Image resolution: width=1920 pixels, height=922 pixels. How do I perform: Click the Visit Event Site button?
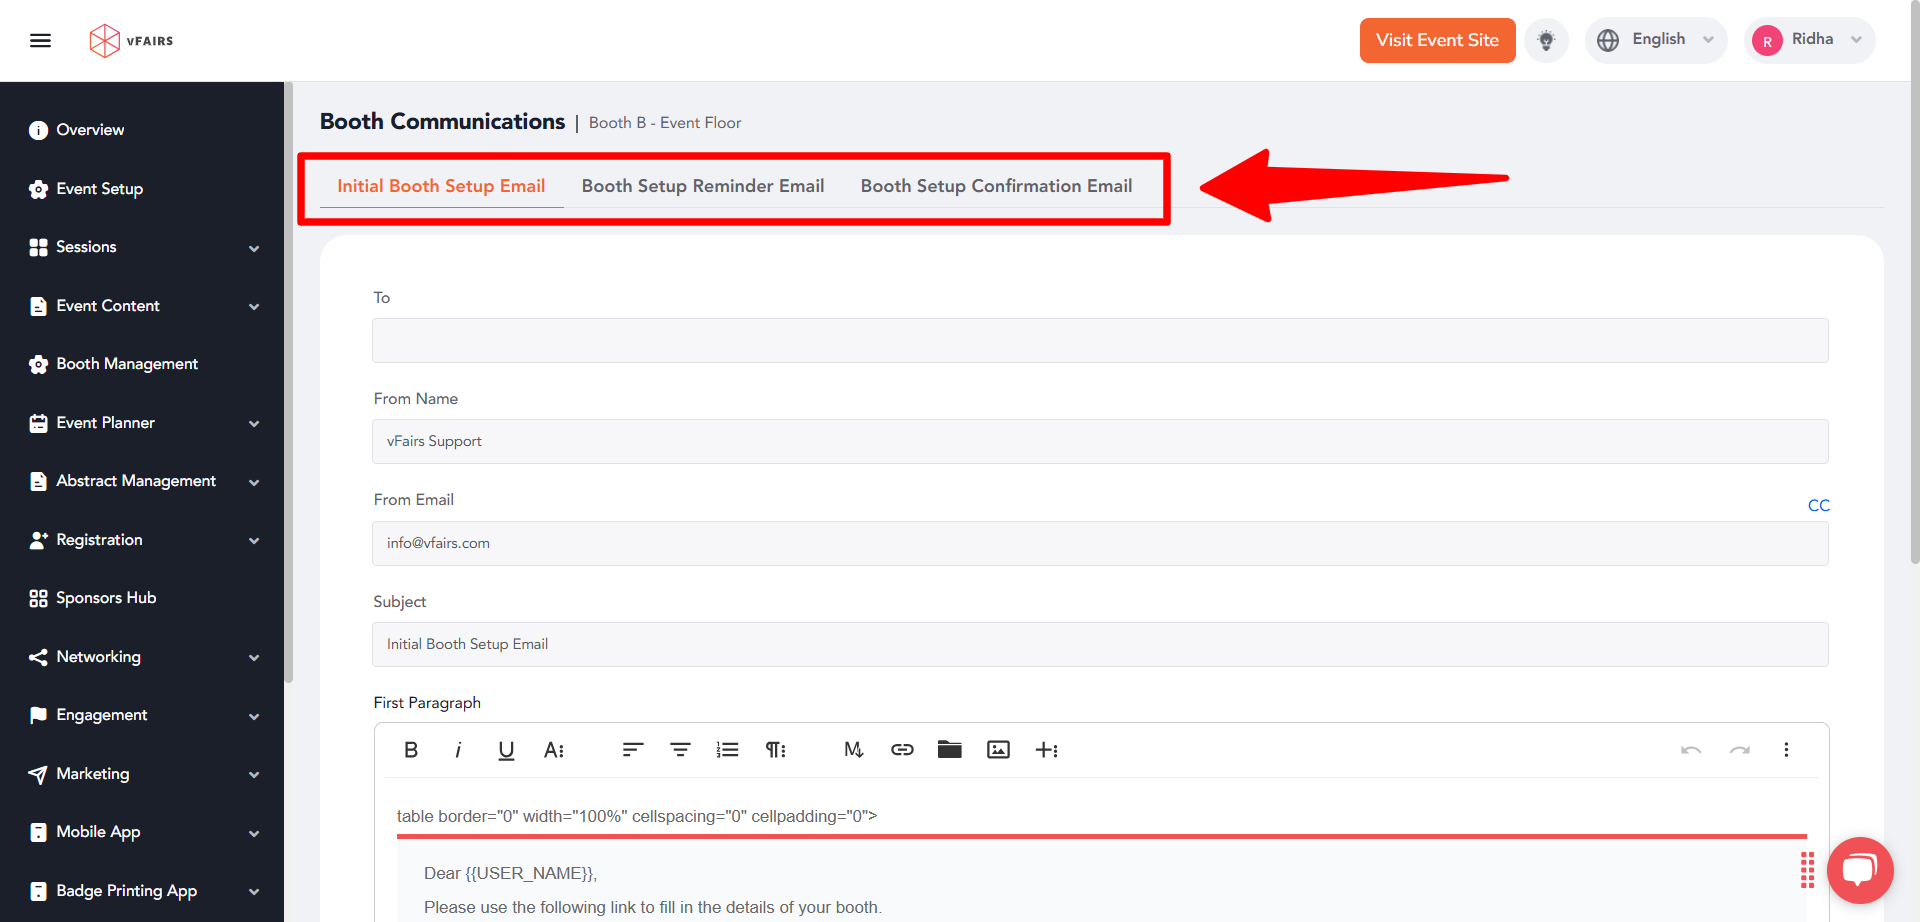click(x=1437, y=40)
